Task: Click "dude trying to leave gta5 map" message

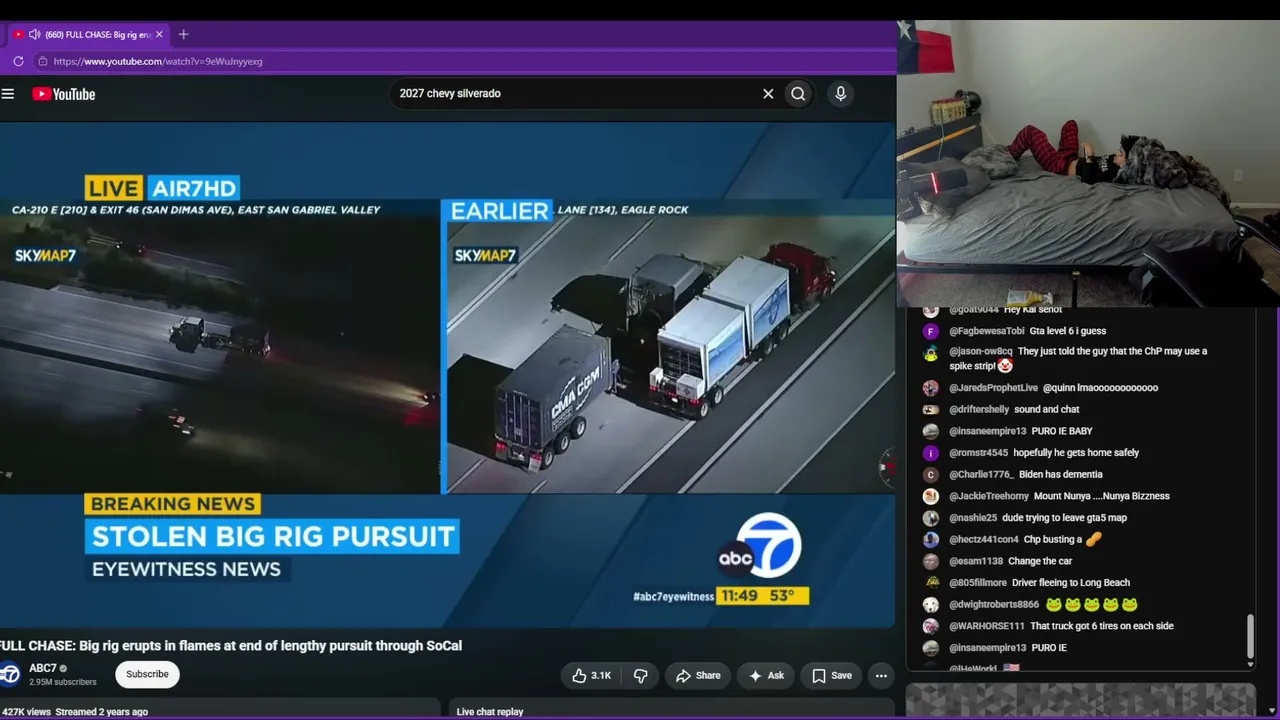Action: pyautogui.click(x=1064, y=518)
